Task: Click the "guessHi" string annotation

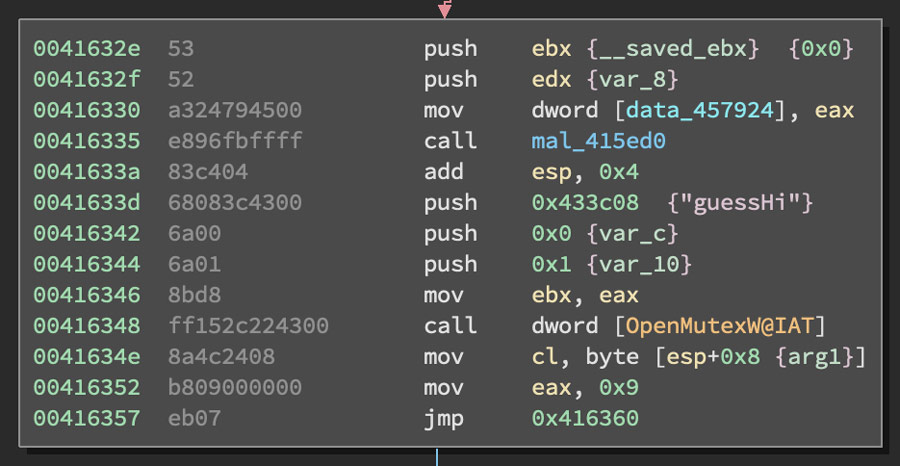Action: pos(740,203)
